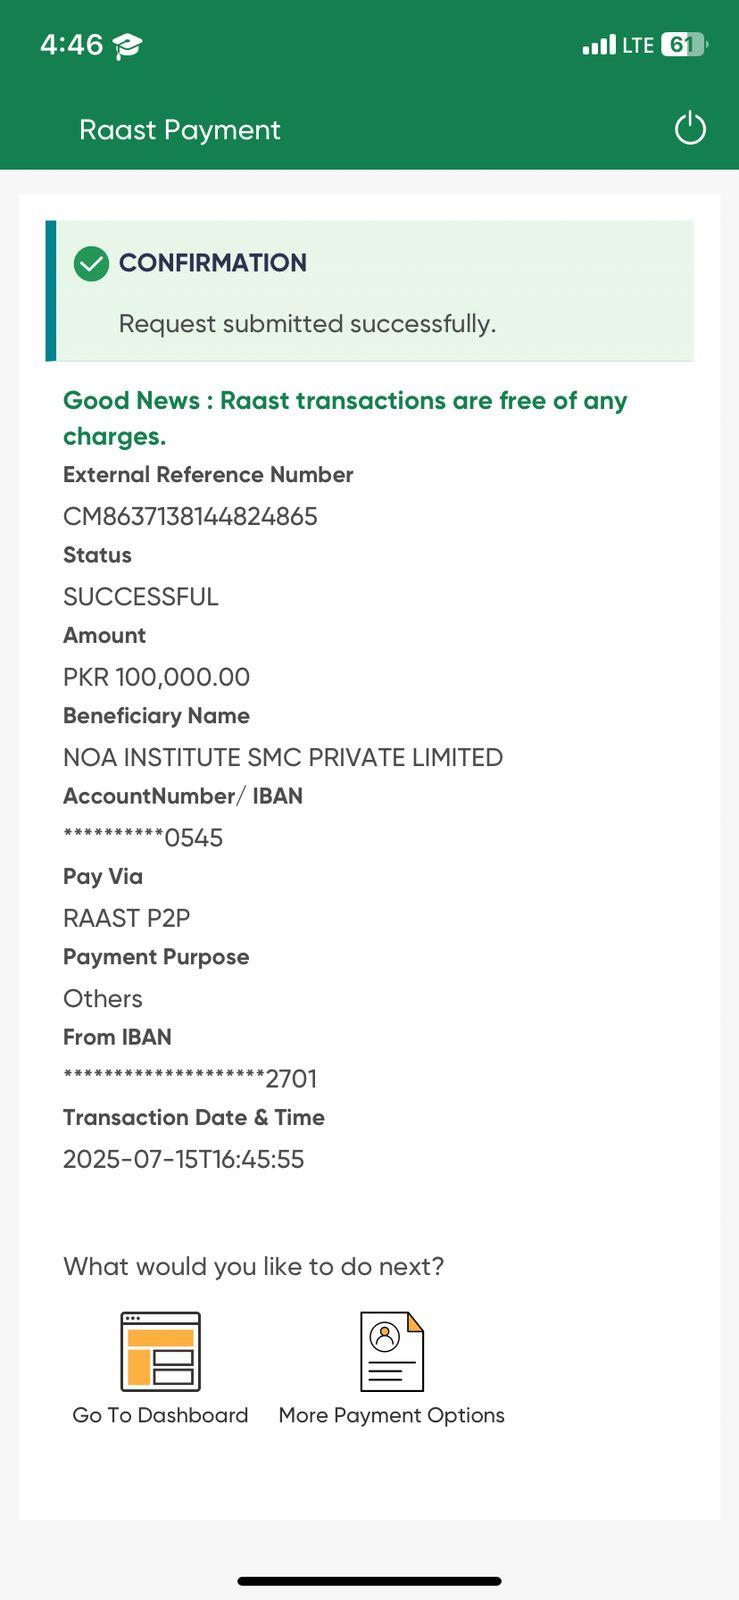Tap the cellular signal bars icon
Viewport: 739px width, 1600px height.
pyautogui.click(x=599, y=45)
